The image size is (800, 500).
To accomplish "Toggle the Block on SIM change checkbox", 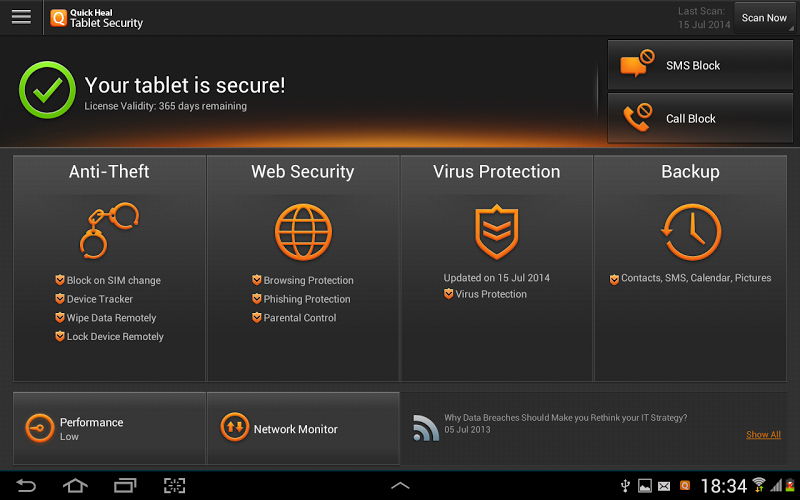I will [x=60, y=281].
